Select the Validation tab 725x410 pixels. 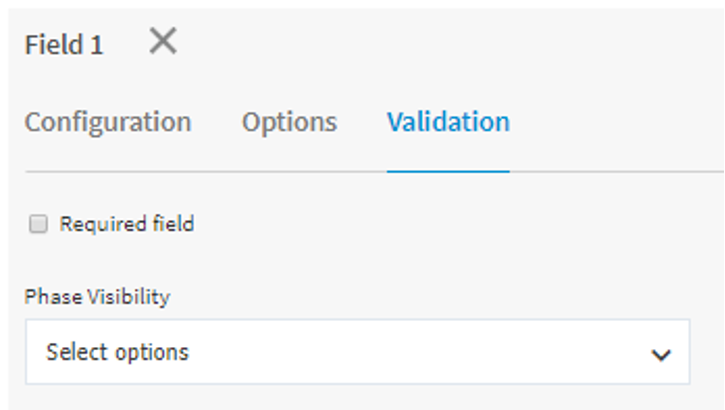(448, 123)
